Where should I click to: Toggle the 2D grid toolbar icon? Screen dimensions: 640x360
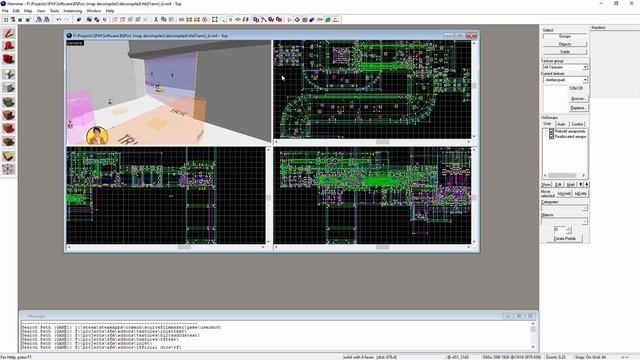[x=6, y=20]
